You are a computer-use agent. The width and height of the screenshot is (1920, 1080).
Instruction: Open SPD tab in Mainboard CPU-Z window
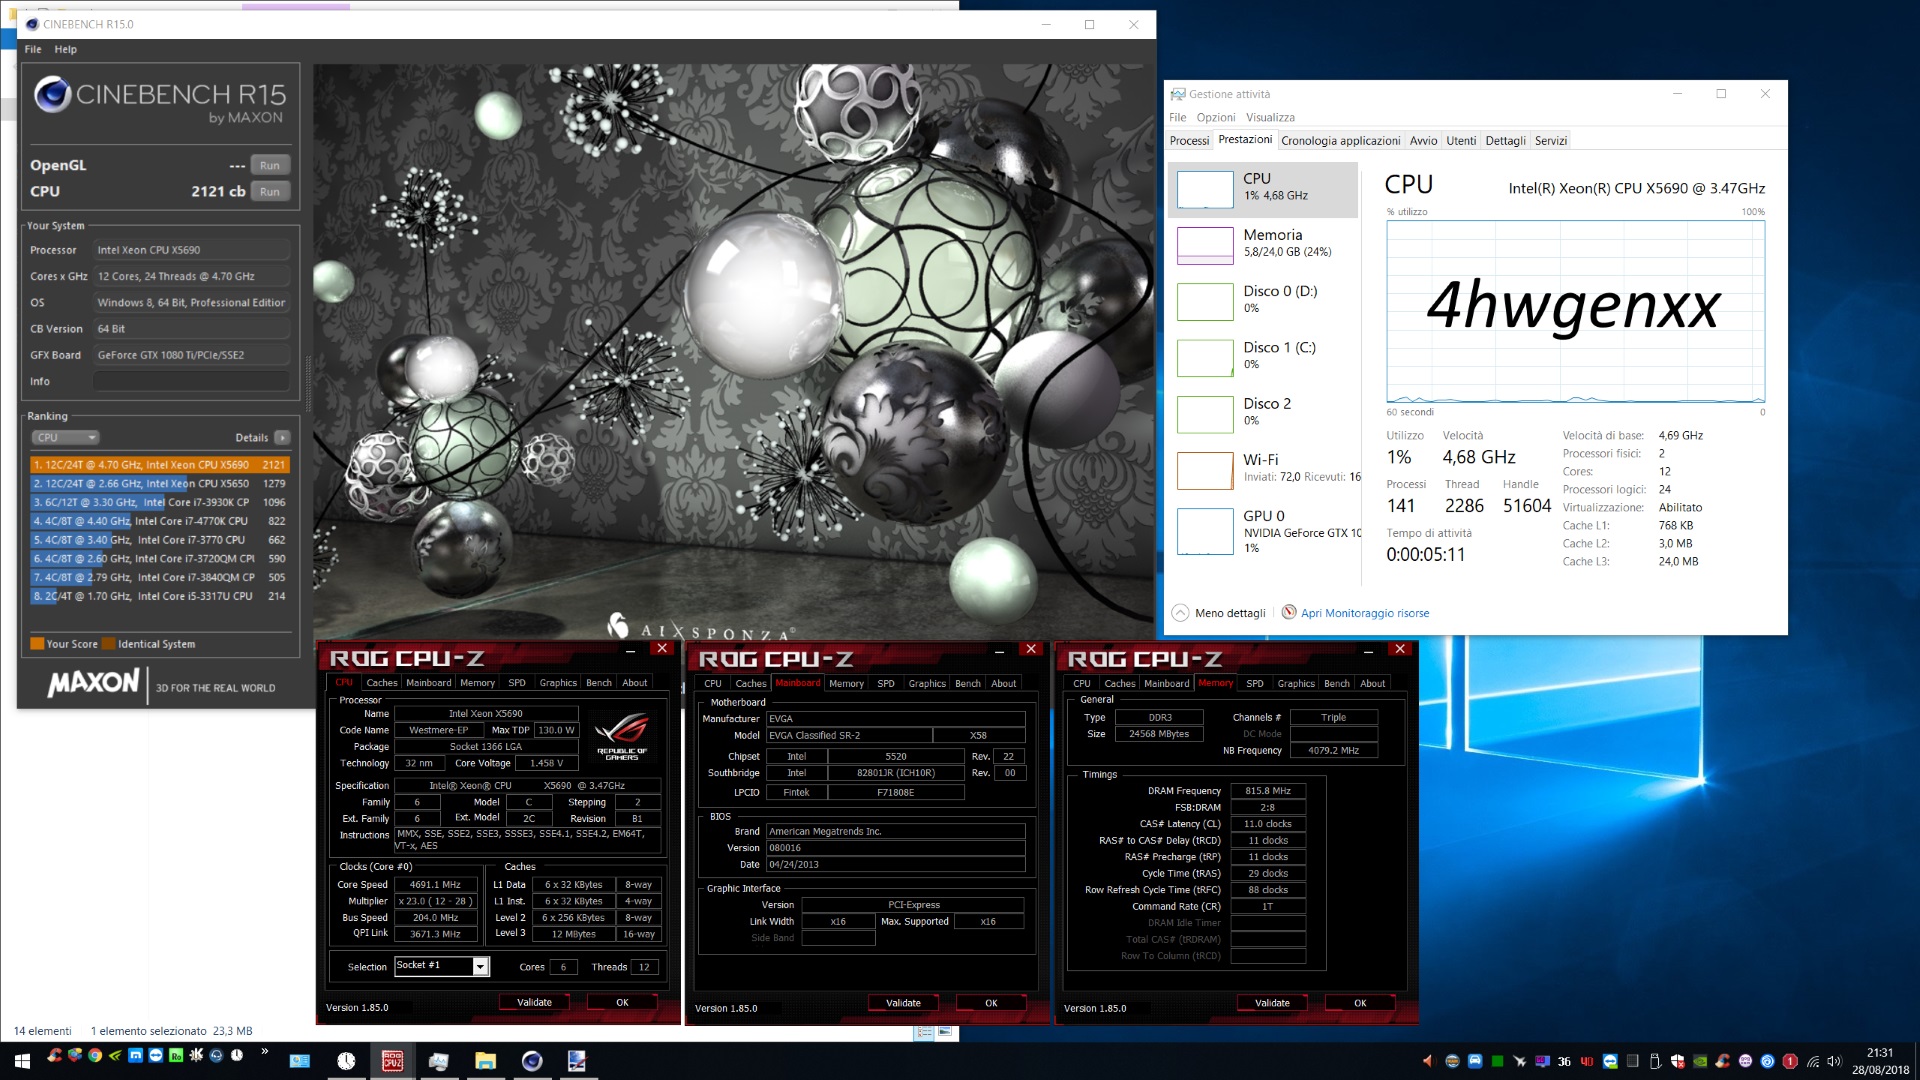click(886, 684)
